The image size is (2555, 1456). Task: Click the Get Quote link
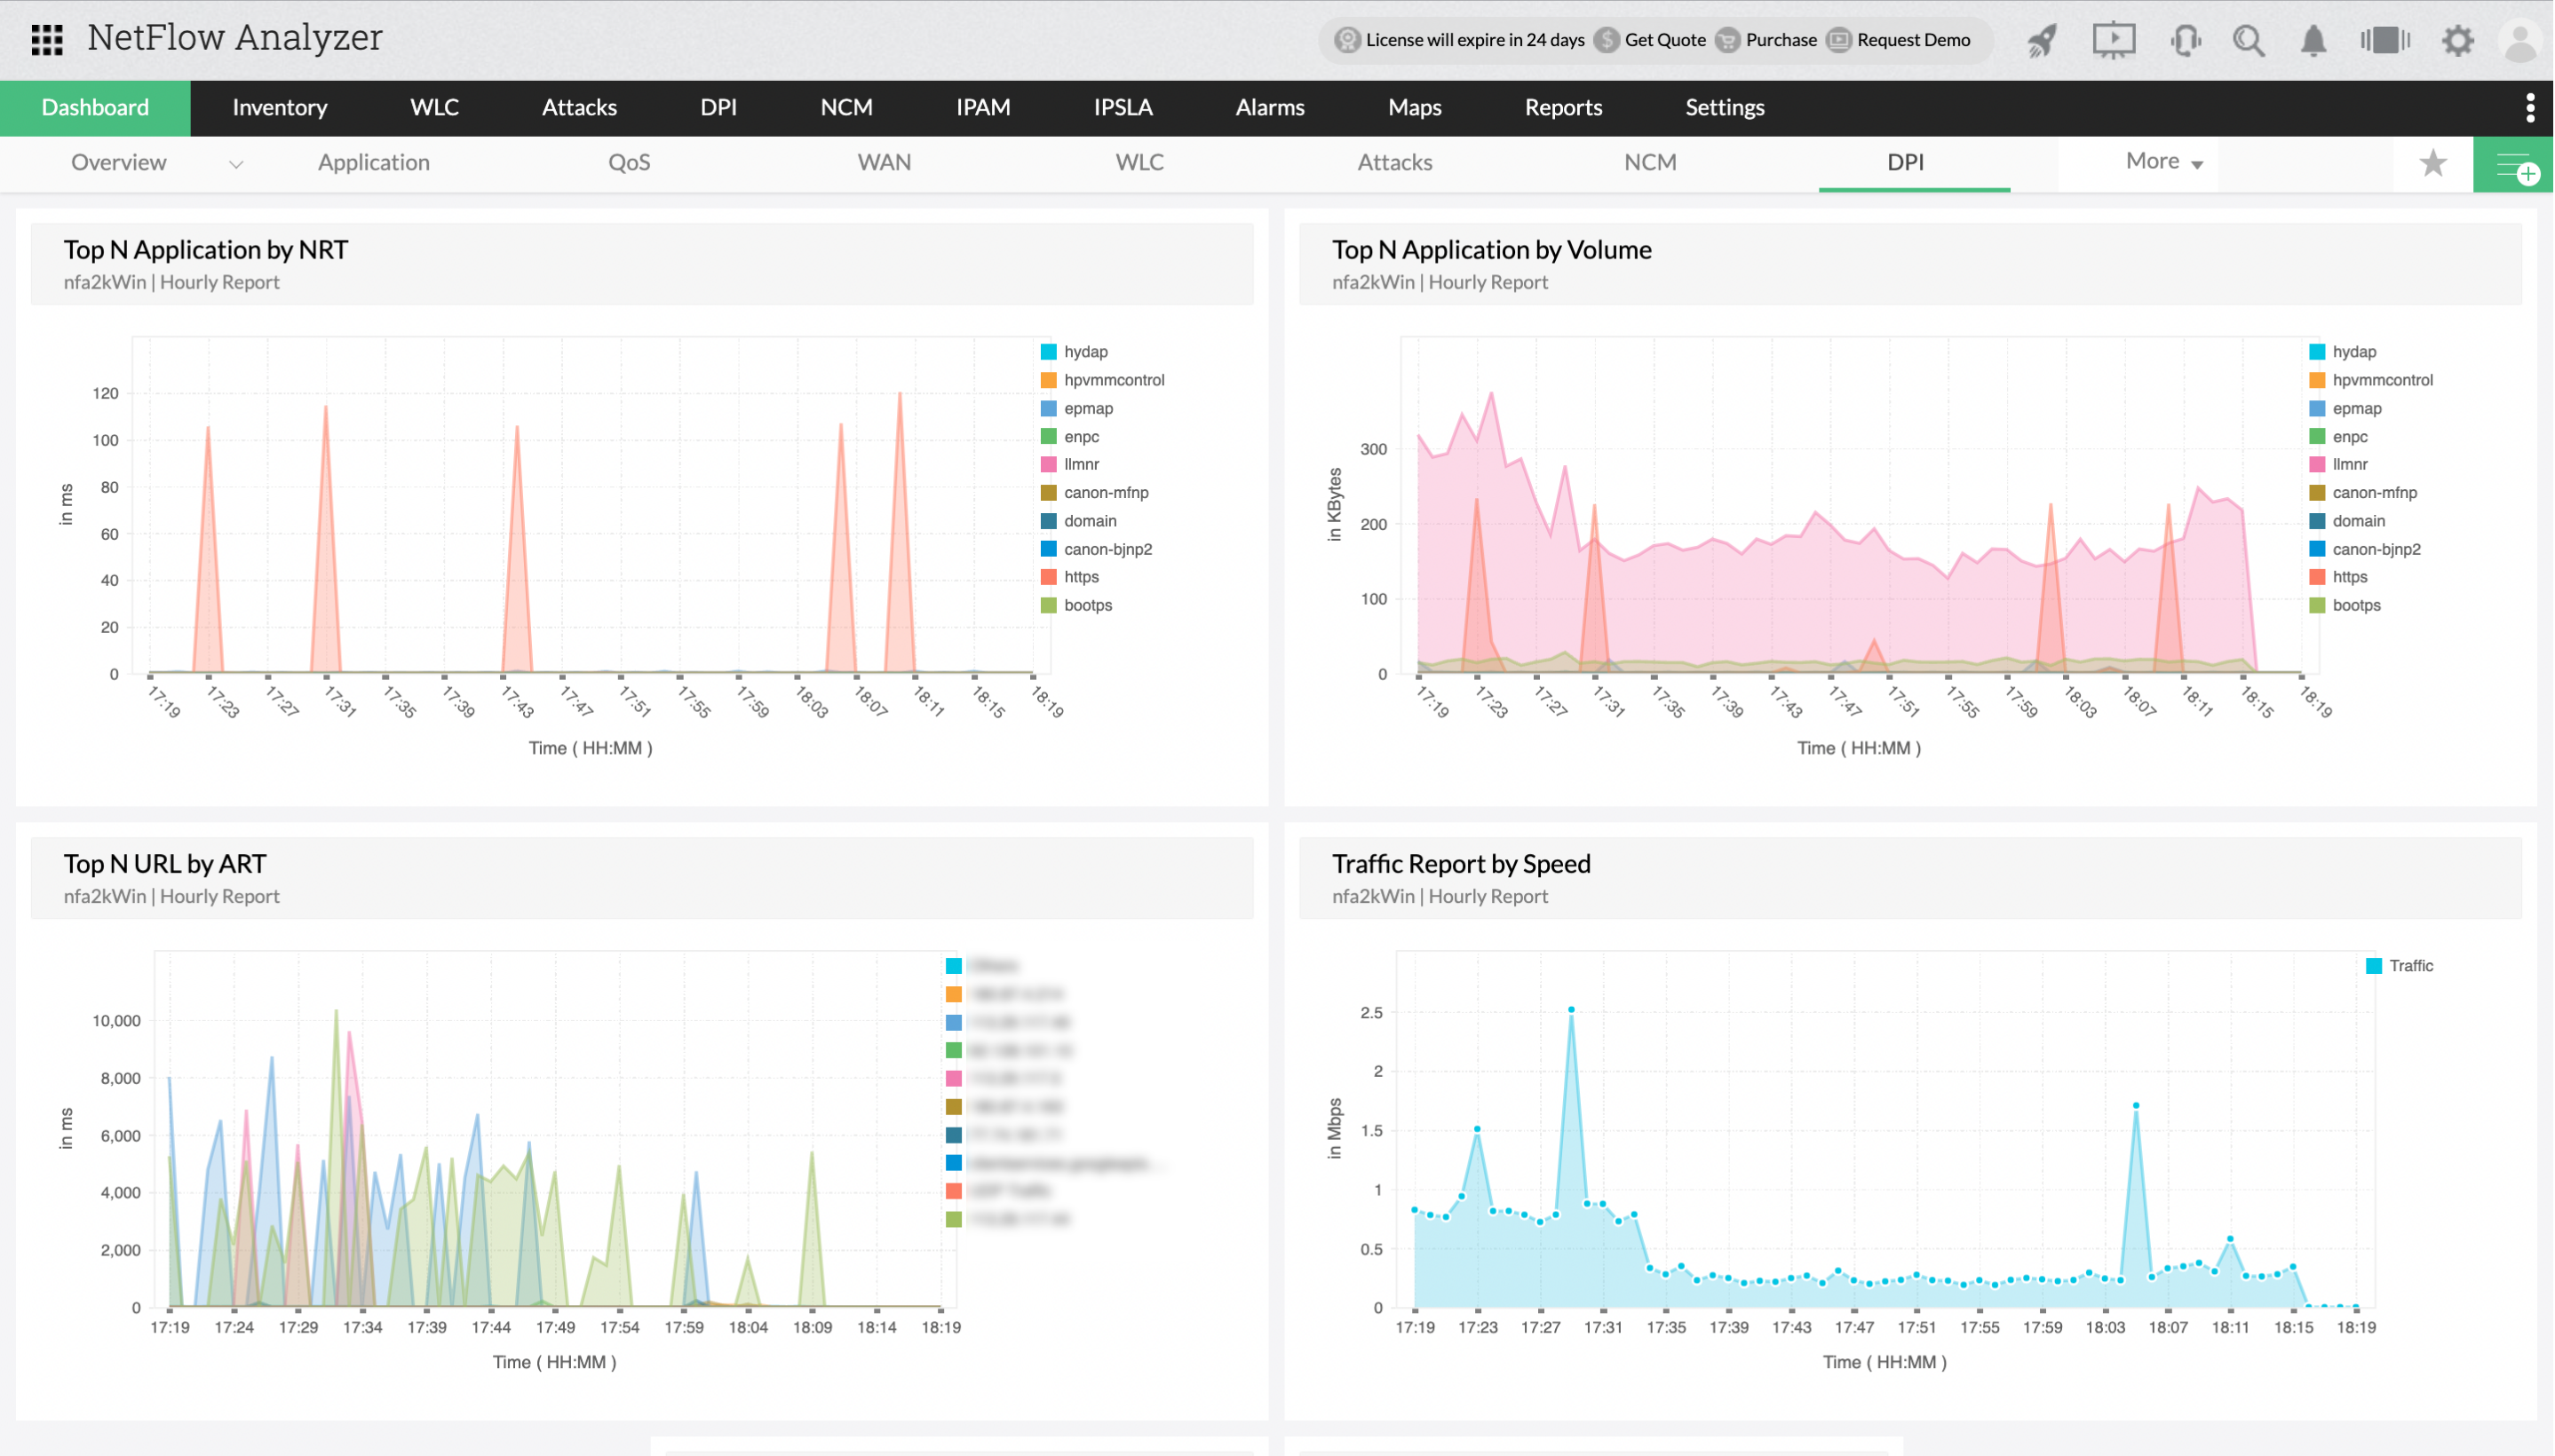[x=1664, y=40]
